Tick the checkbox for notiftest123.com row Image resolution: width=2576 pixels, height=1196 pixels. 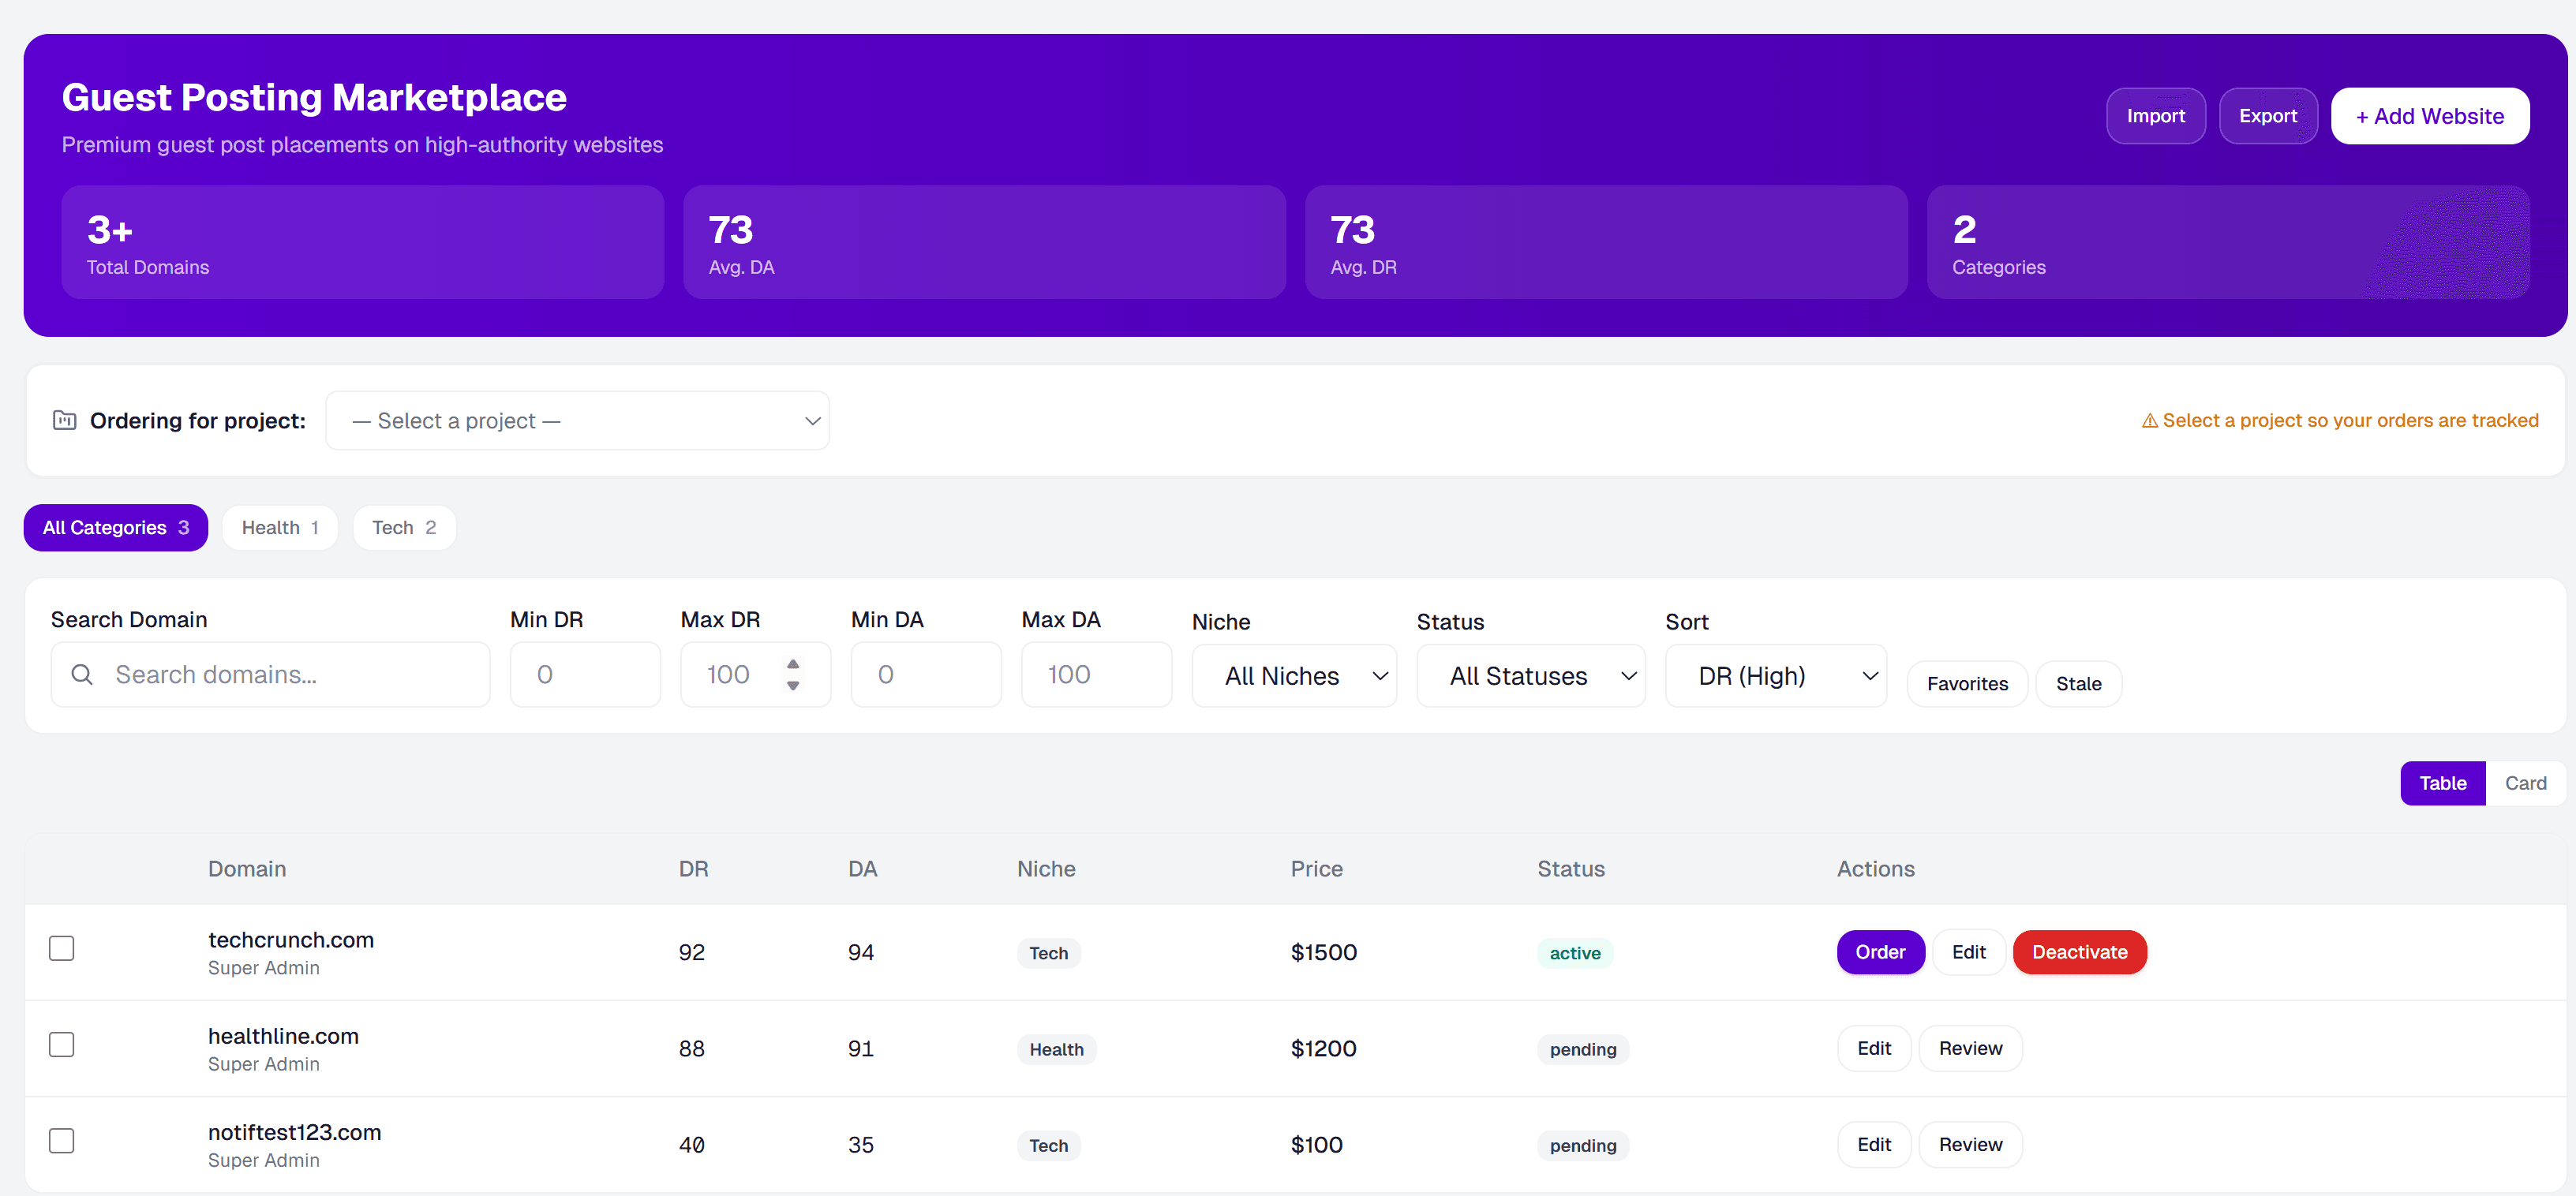click(x=62, y=1140)
